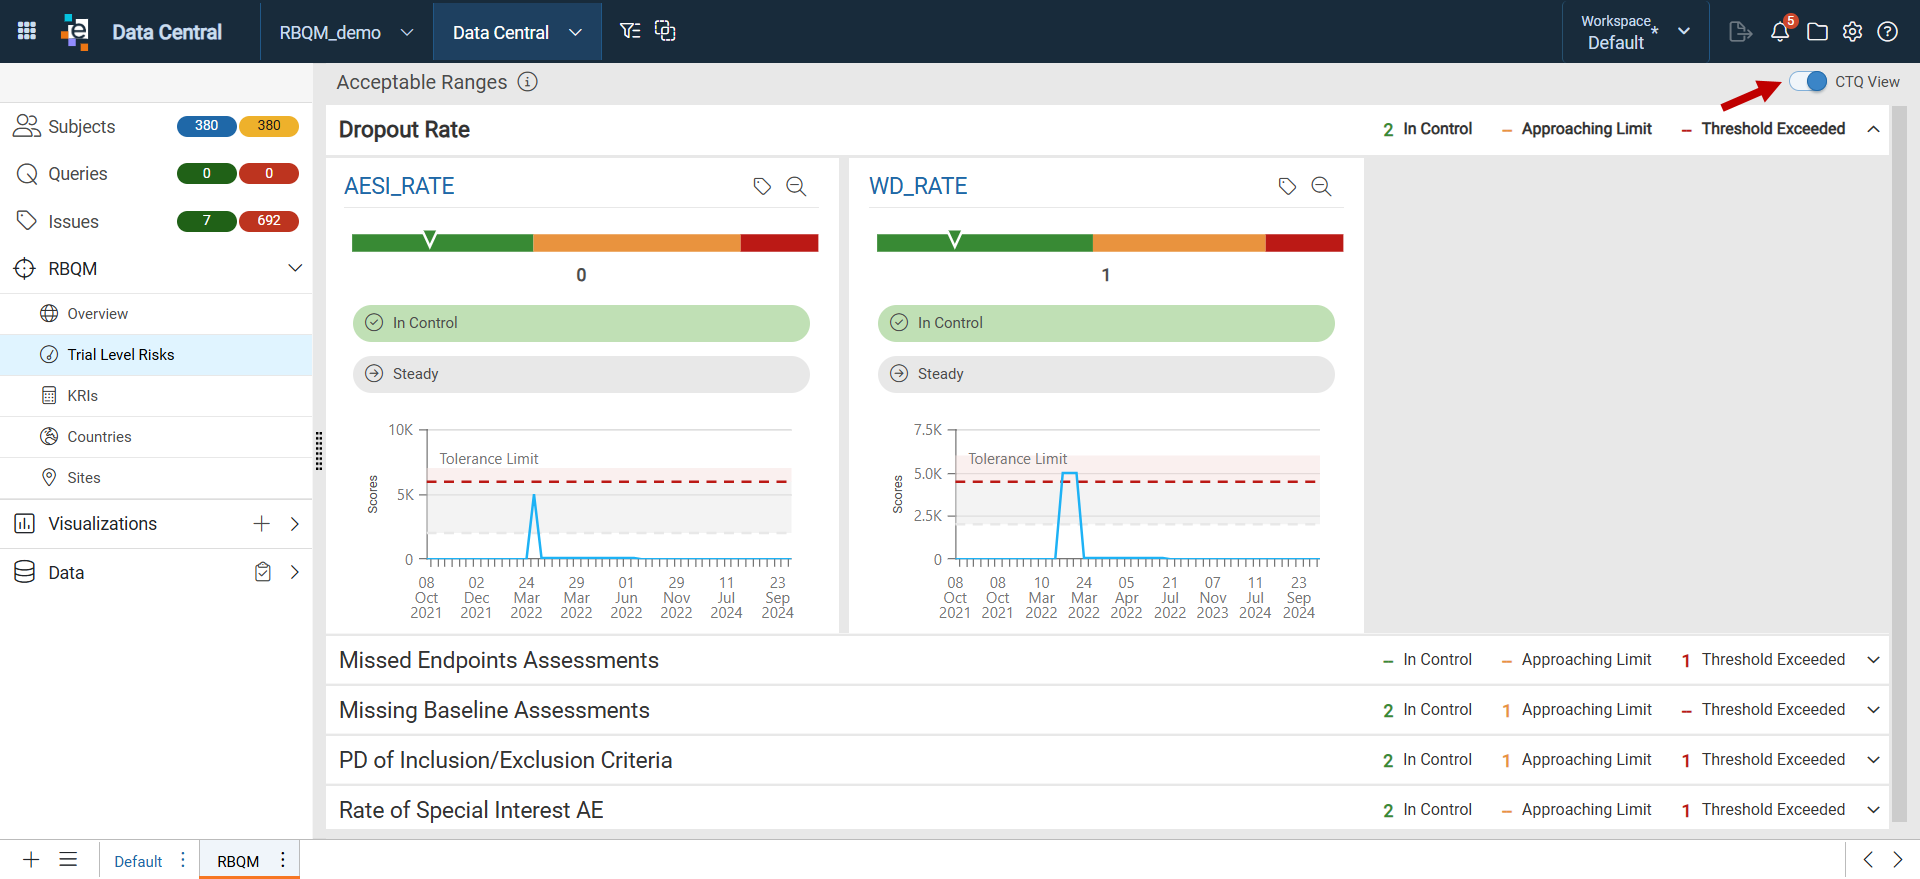This screenshot has height=879, width=1920.
Task: Click the zoom magnifier on WD_RATE card
Action: (x=1321, y=186)
